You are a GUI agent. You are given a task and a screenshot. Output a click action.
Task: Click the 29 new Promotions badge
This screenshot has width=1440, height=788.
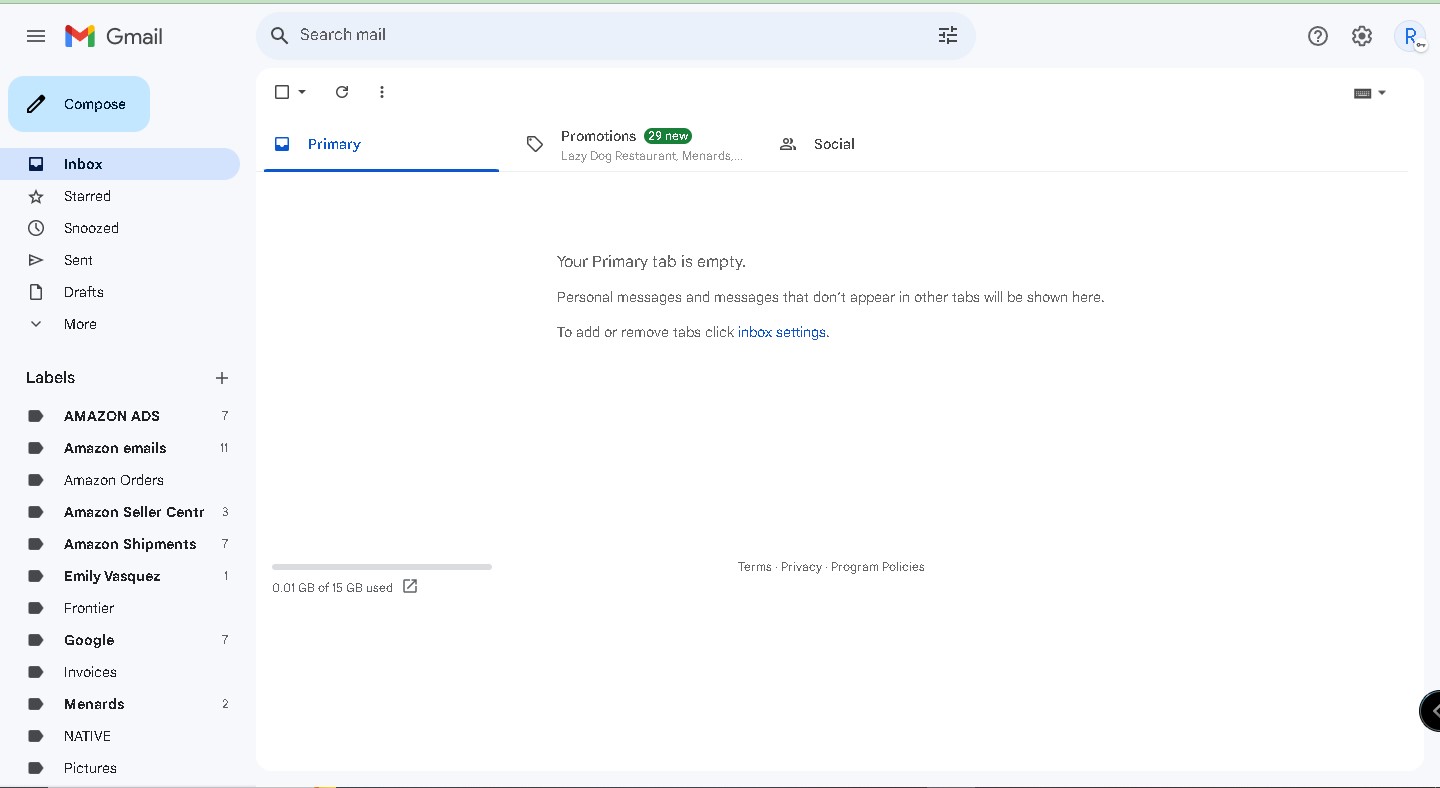tap(668, 136)
